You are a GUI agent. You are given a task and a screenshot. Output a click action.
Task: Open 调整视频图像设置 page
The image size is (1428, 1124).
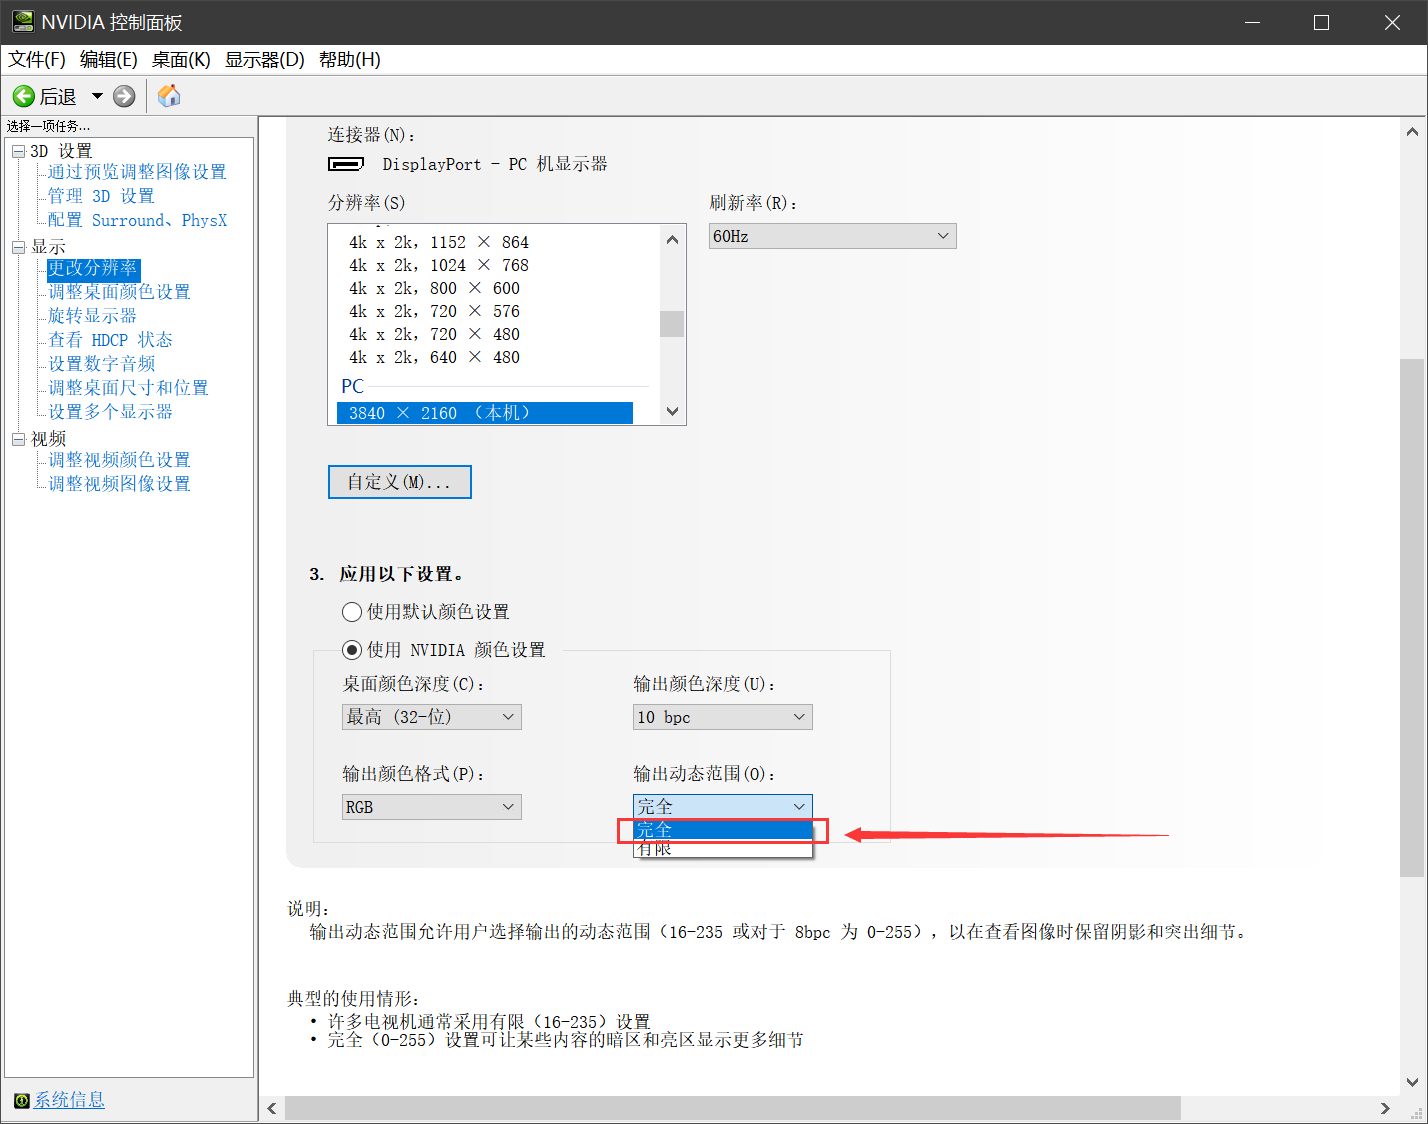(119, 484)
